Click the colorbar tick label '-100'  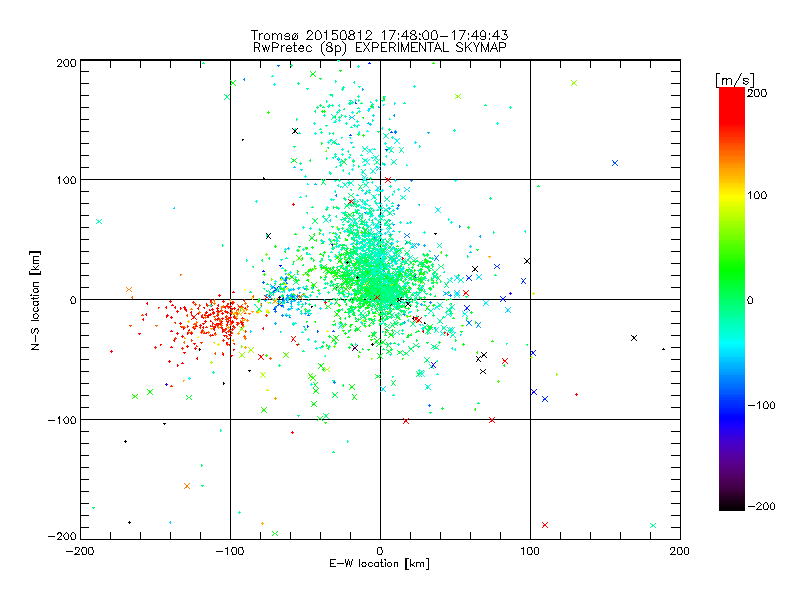(761, 405)
